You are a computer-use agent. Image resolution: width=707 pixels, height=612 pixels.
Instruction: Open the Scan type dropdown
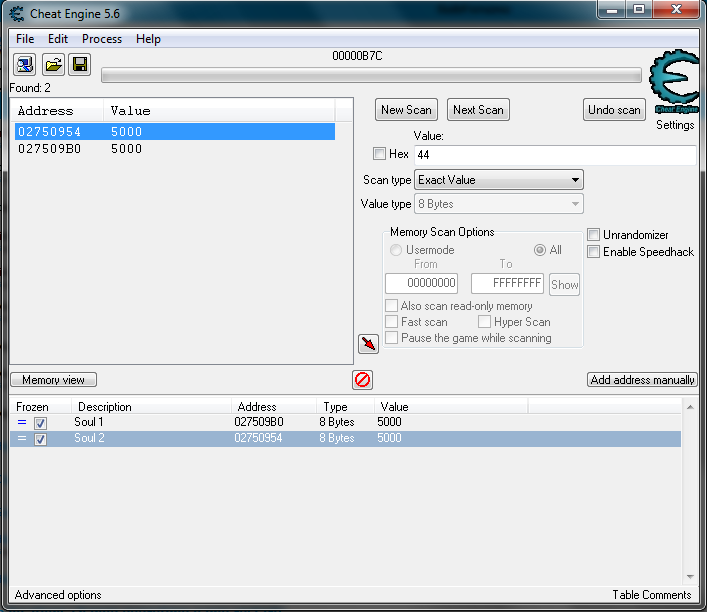(x=499, y=180)
